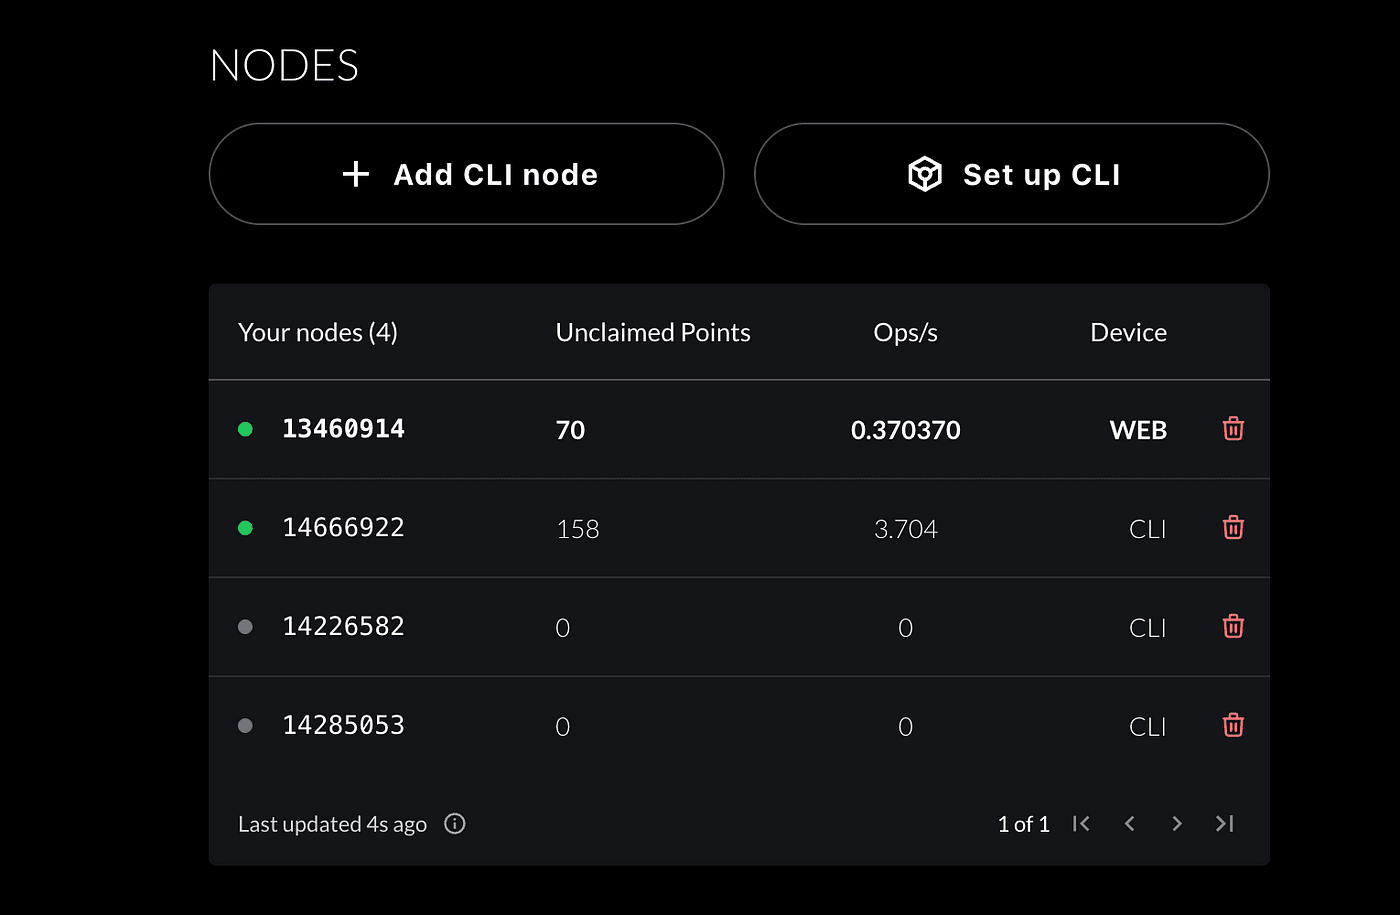Go to next page of nodes

pos(1177,824)
